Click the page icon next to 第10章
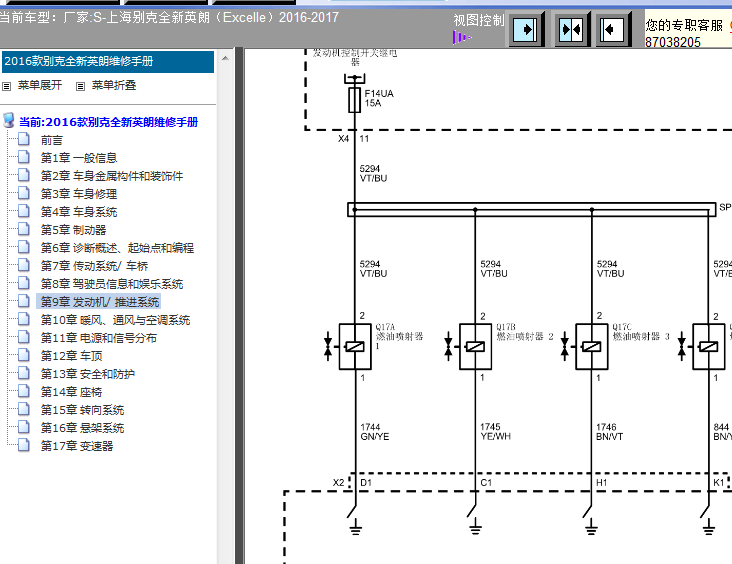 [x=24, y=319]
